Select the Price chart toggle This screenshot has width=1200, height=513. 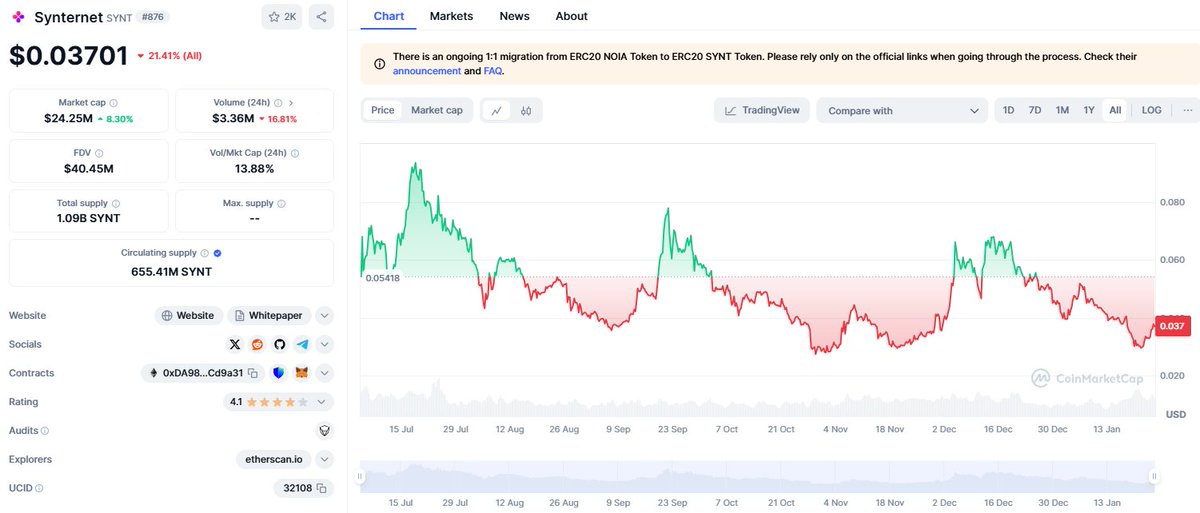[383, 110]
